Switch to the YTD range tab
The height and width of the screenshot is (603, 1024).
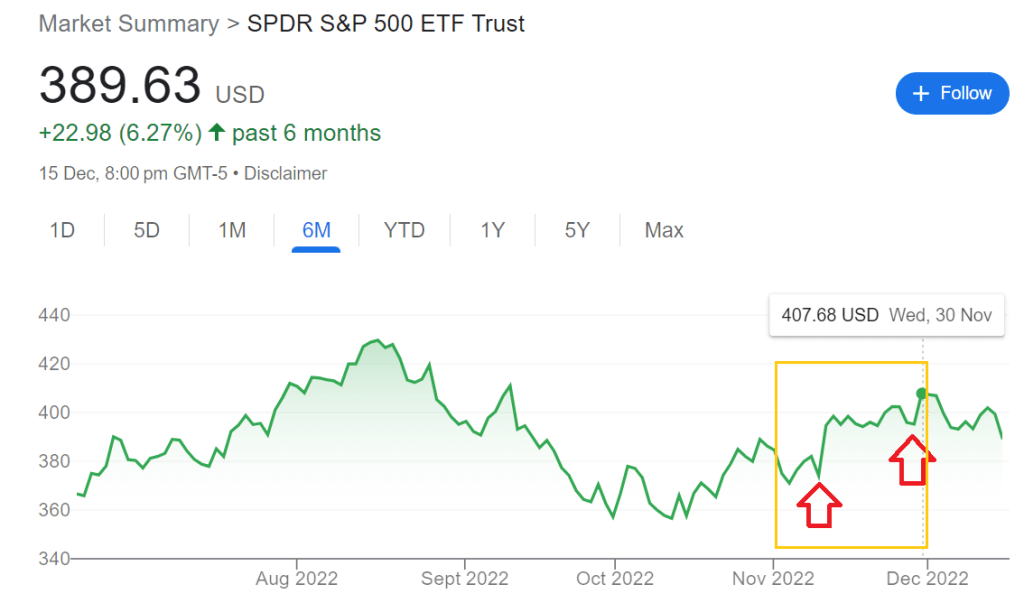coord(404,231)
